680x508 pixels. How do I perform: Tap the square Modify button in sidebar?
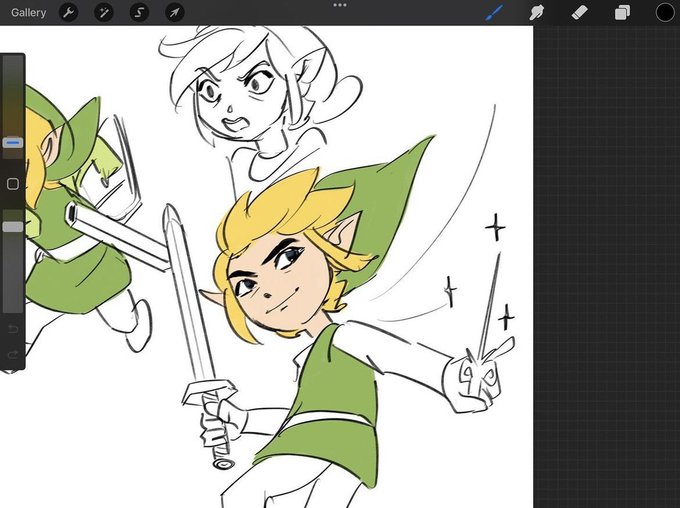click(13, 184)
